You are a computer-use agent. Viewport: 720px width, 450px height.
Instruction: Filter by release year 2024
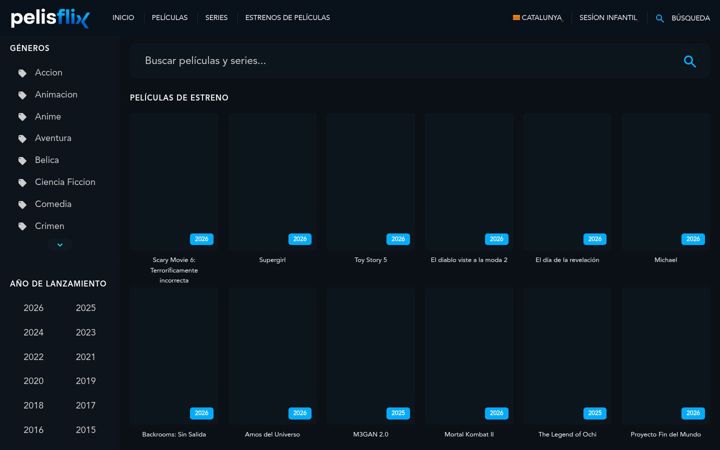pos(34,332)
